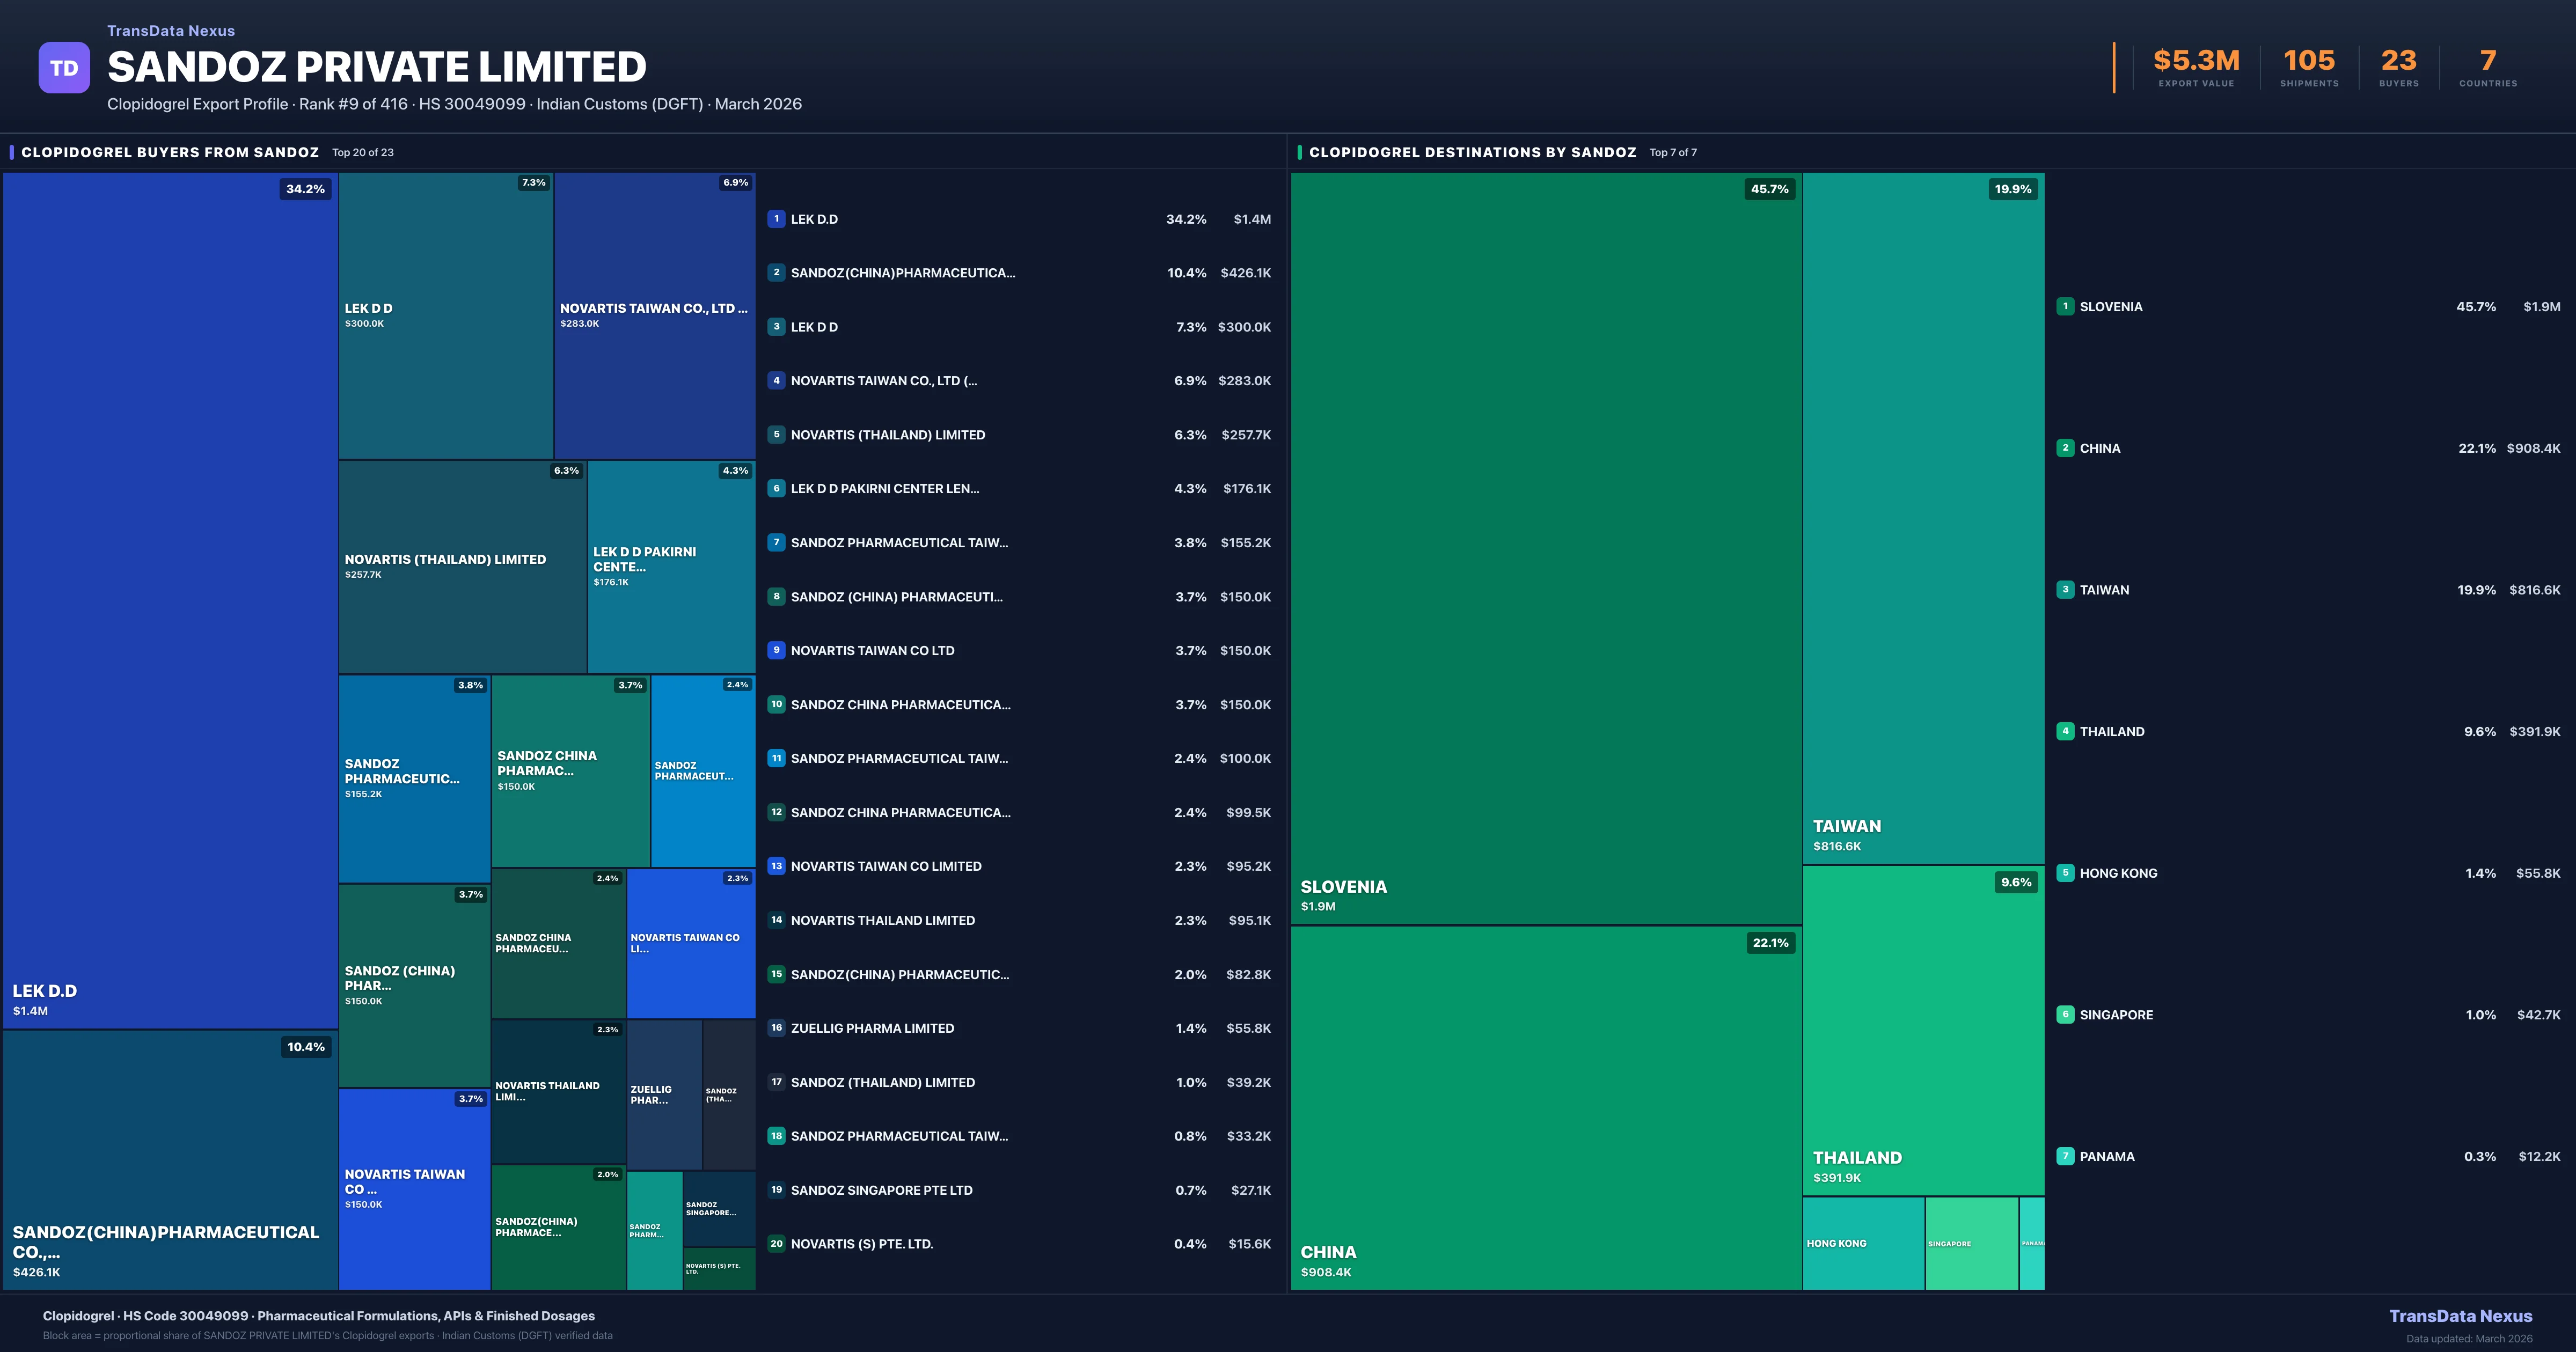2576x1352 pixels.
Task: Click rank 7 badge beside Panama
Action: click(x=2065, y=1156)
